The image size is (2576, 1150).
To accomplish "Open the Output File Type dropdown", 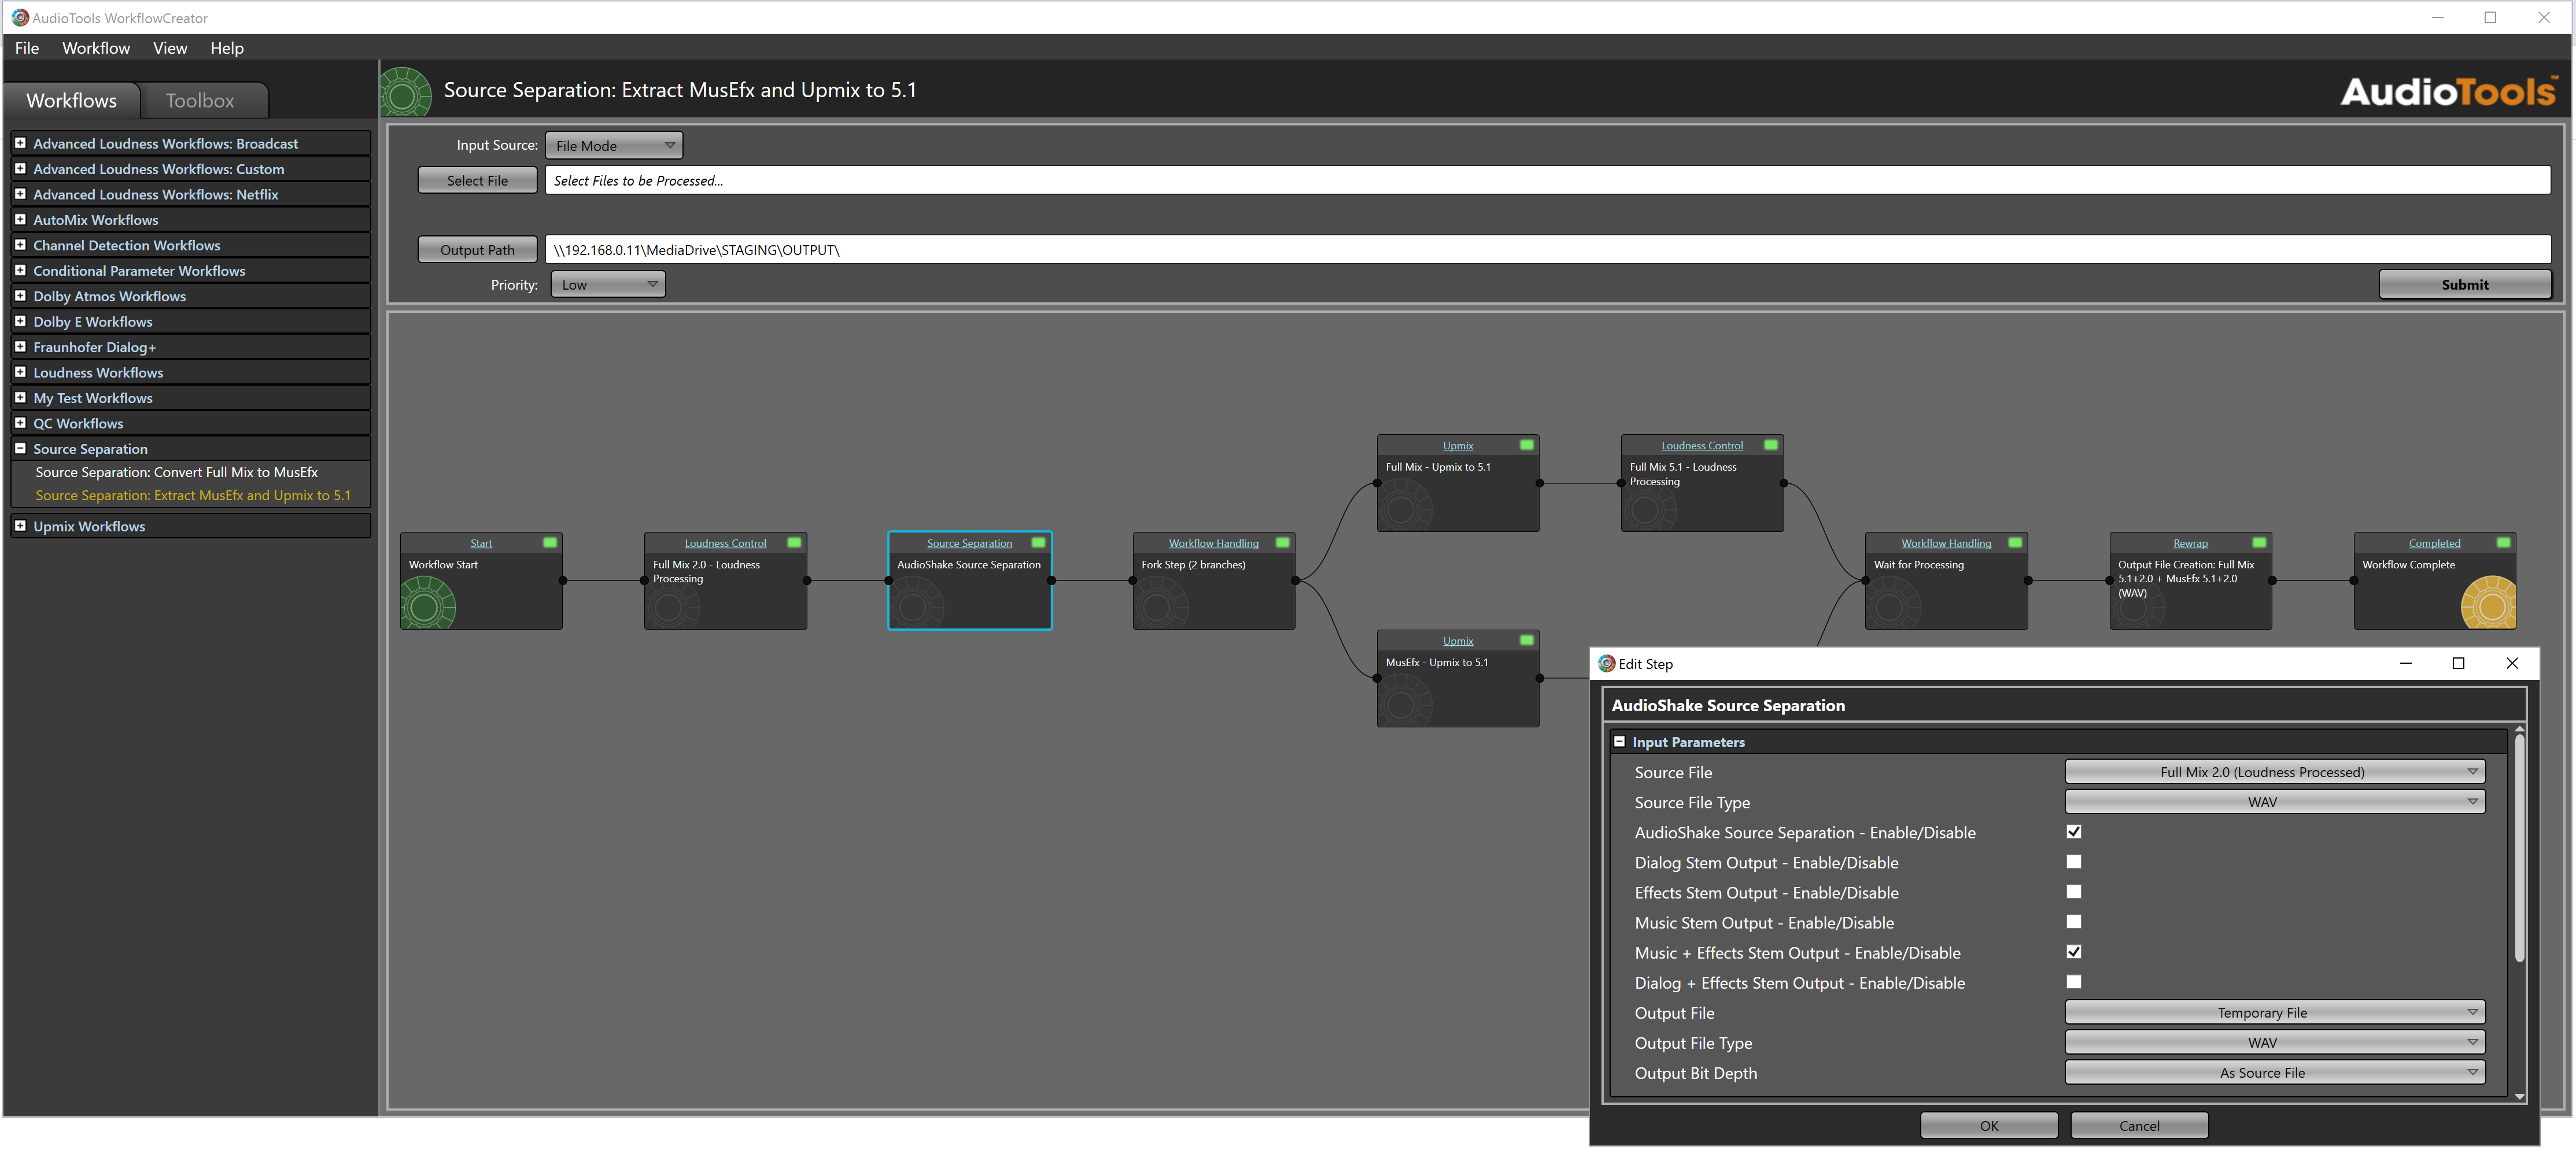I will (x=2274, y=1043).
